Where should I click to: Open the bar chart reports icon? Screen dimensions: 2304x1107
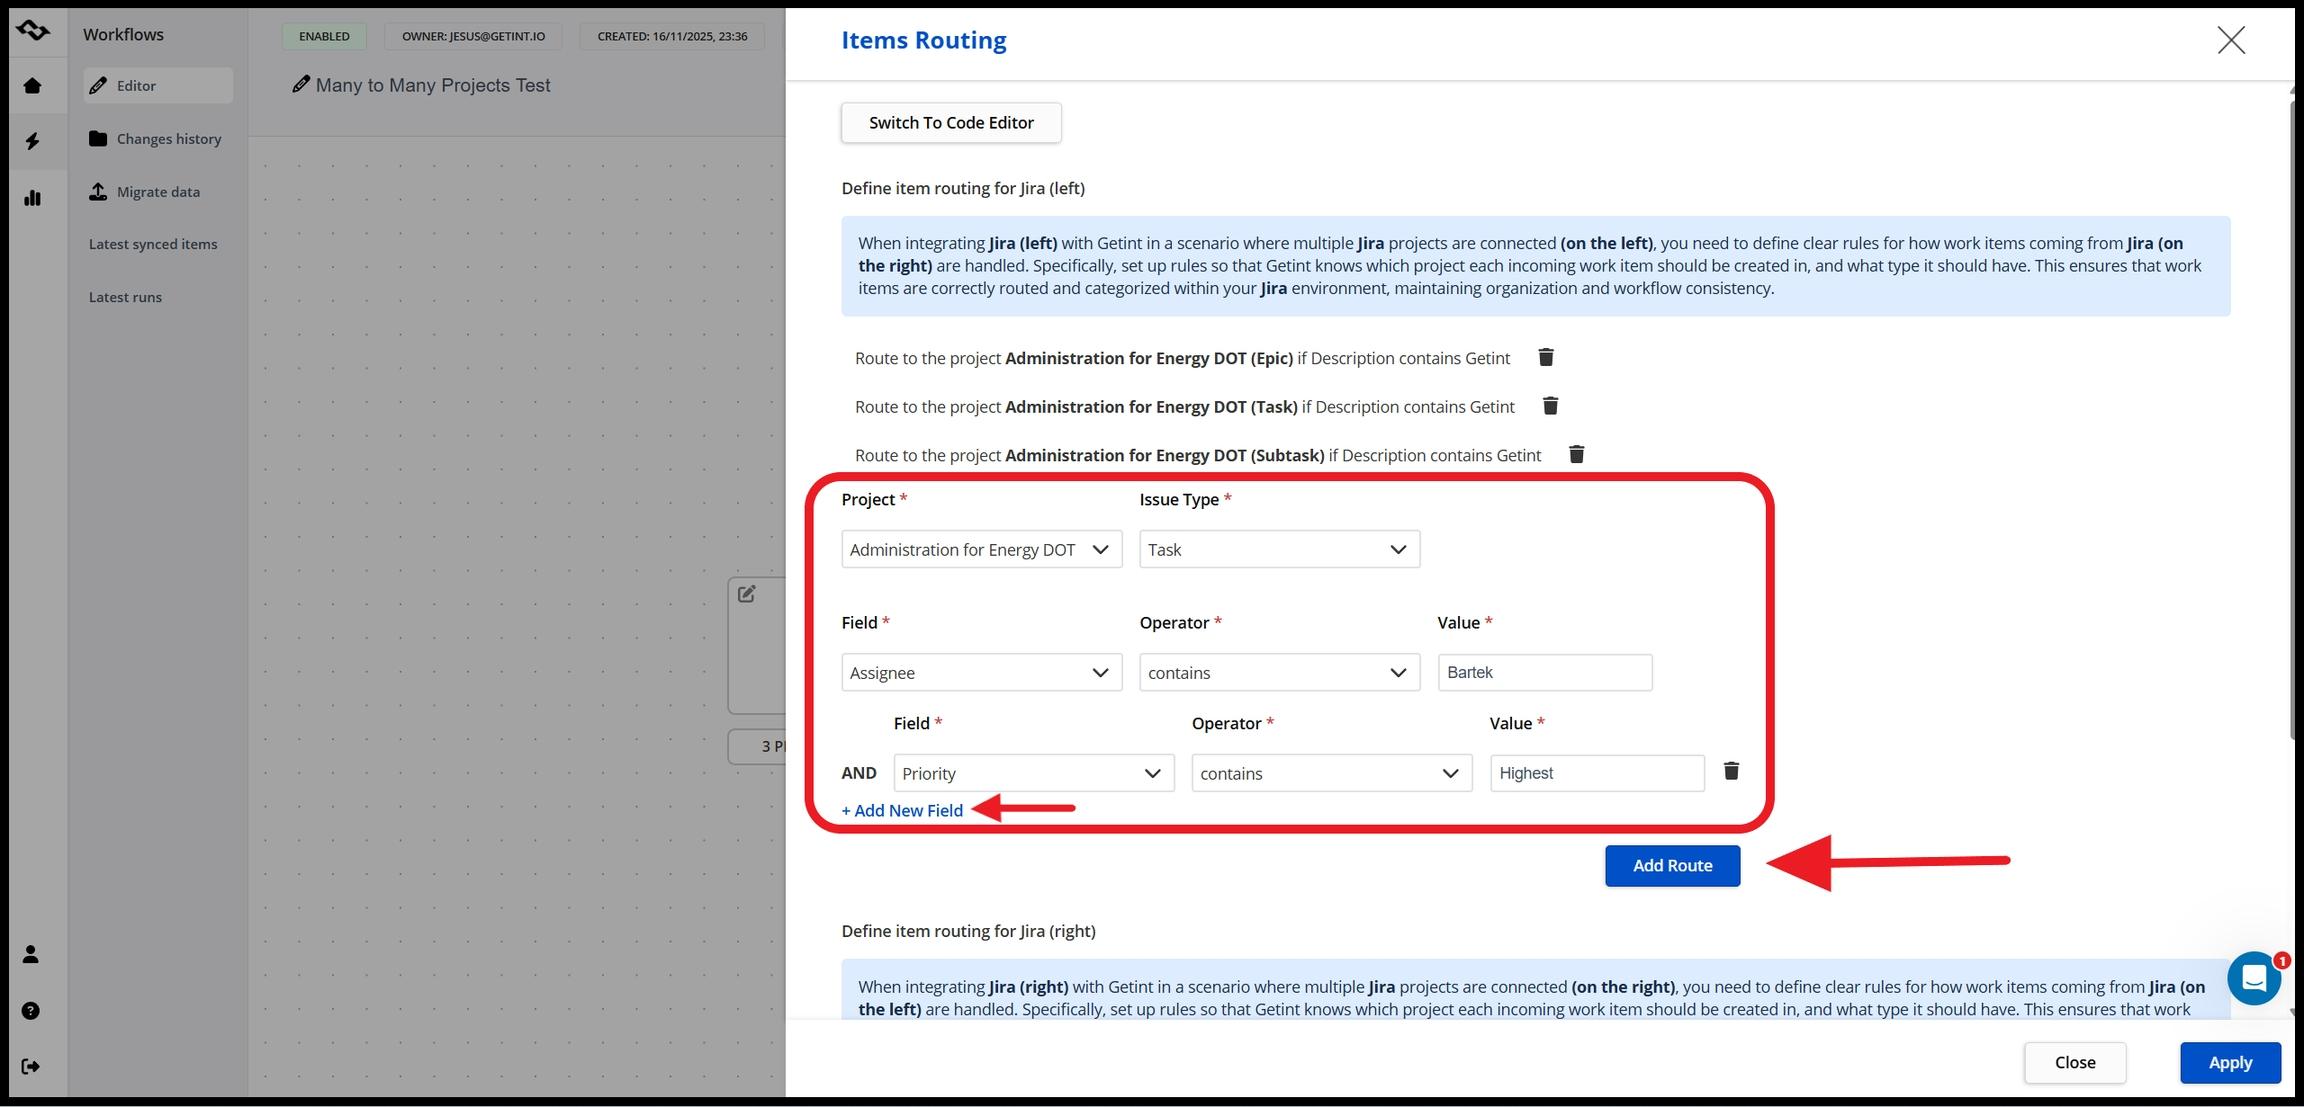click(x=32, y=198)
